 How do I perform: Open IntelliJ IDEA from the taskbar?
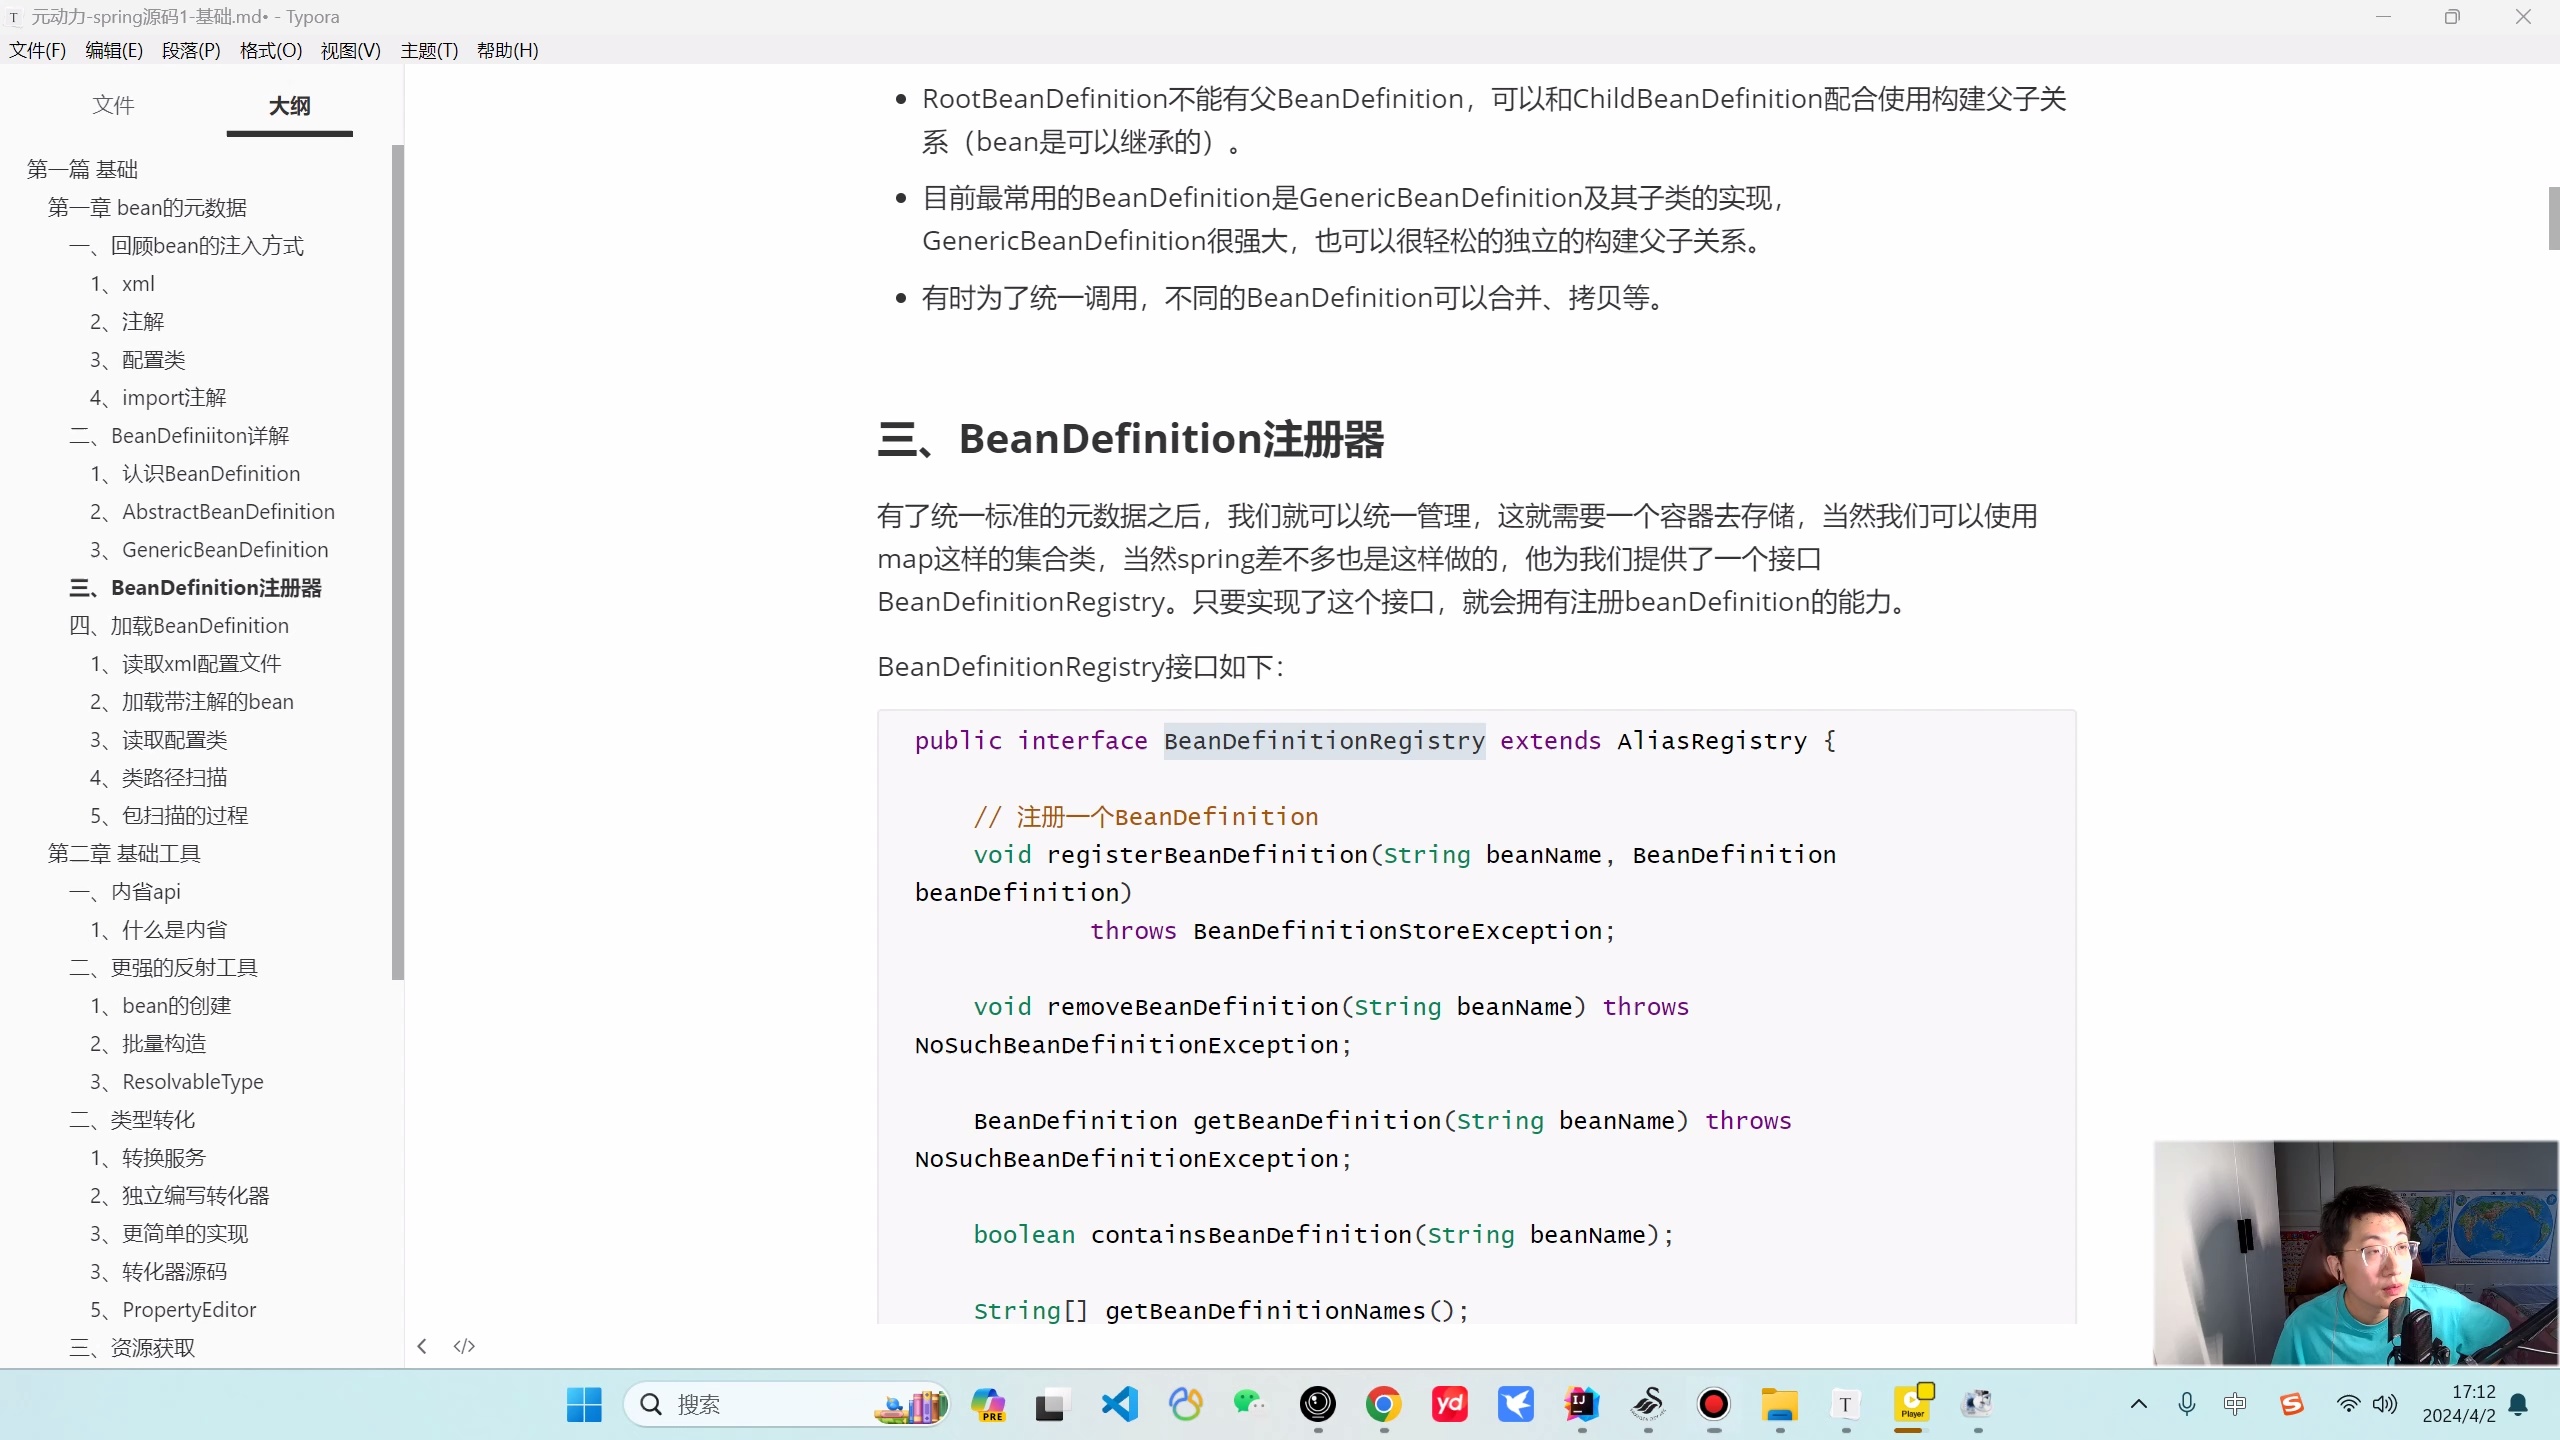[x=1582, y=1405]
